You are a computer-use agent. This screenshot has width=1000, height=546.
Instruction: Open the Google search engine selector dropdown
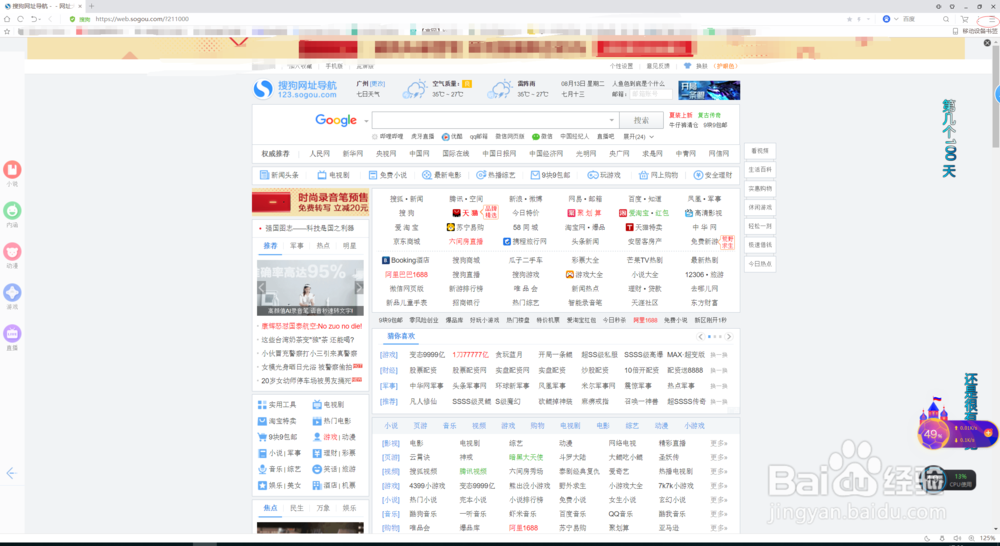pyautogui.click(x=366, y=121)
